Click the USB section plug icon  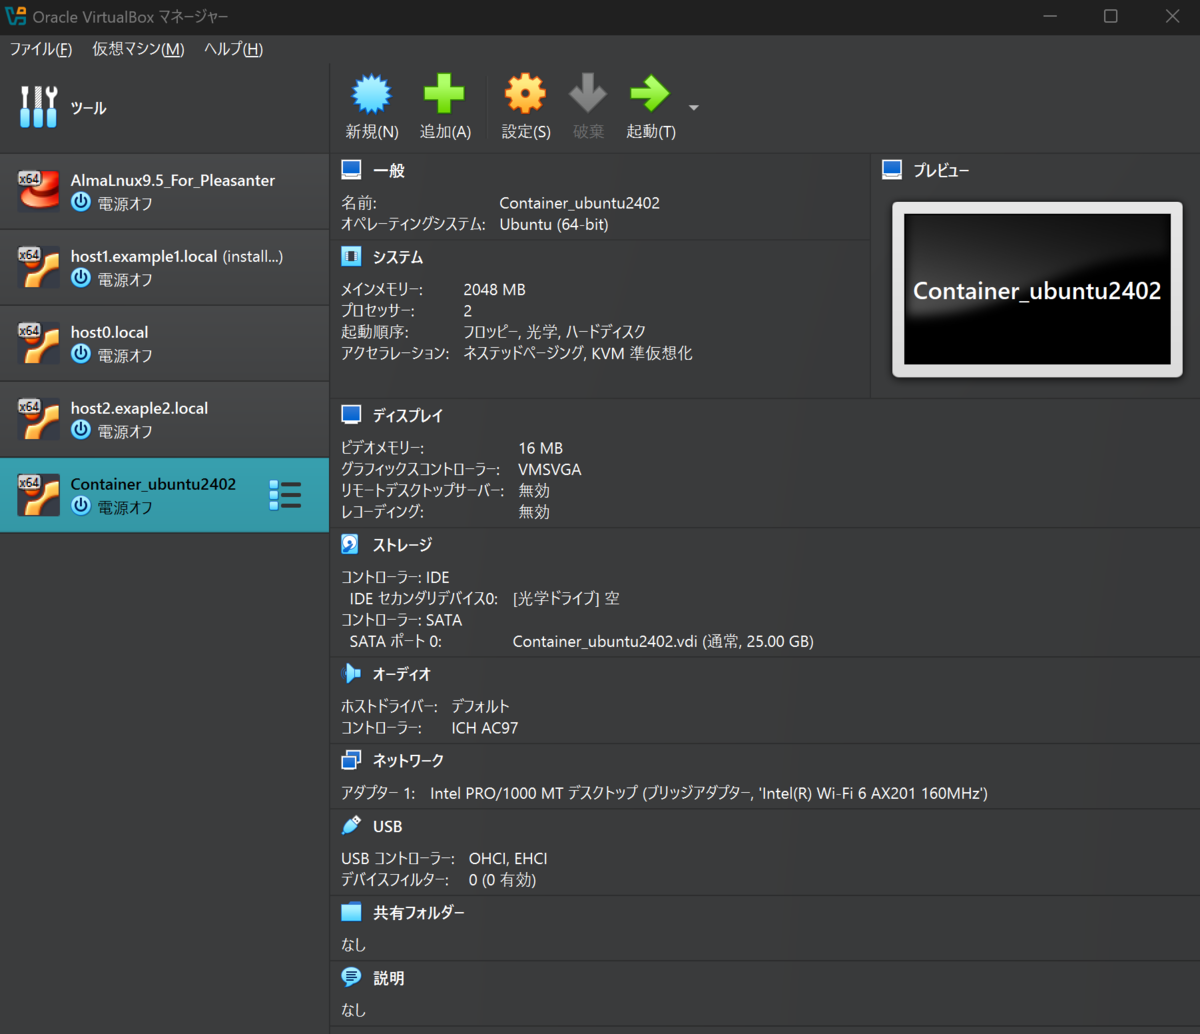tap(351, 826)
